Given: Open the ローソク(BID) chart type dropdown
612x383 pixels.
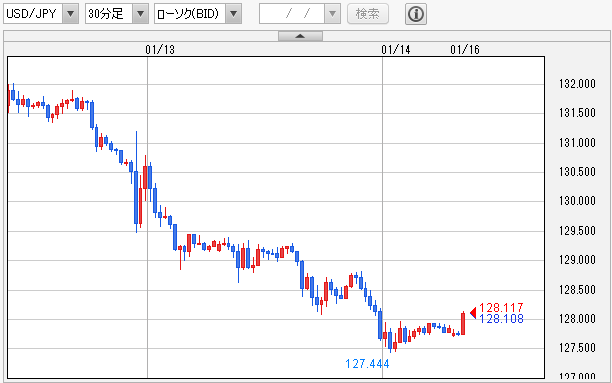Looking at the screenshot, I should coord(198,14).
